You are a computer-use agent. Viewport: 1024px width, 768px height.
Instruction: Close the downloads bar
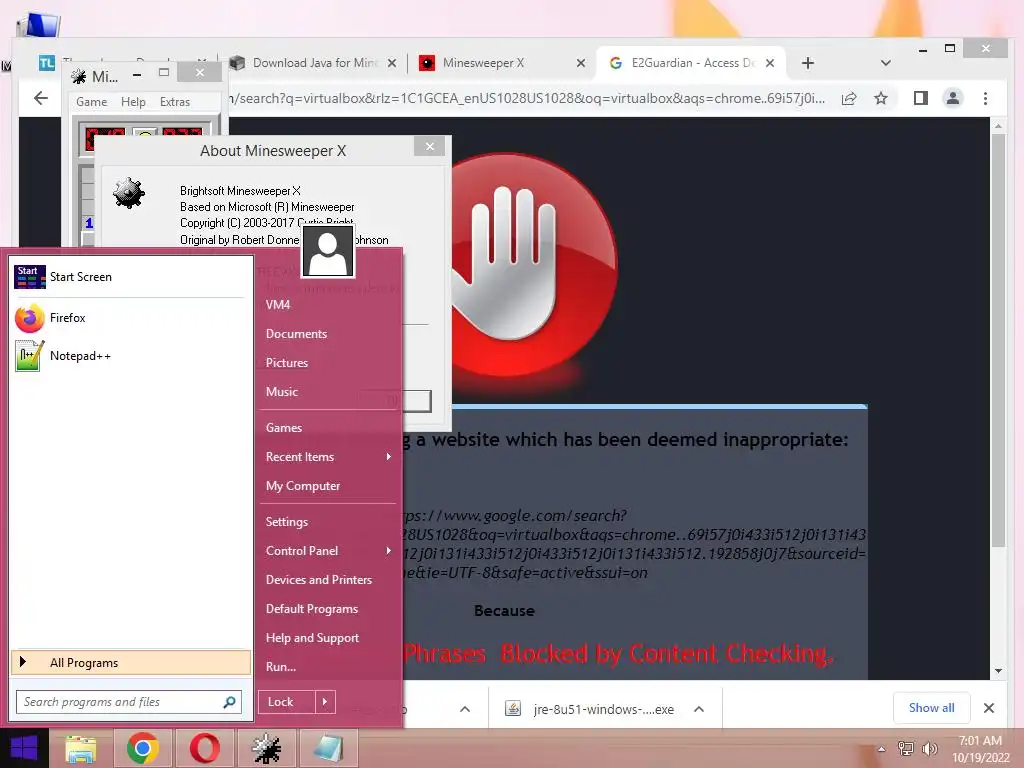989,708
